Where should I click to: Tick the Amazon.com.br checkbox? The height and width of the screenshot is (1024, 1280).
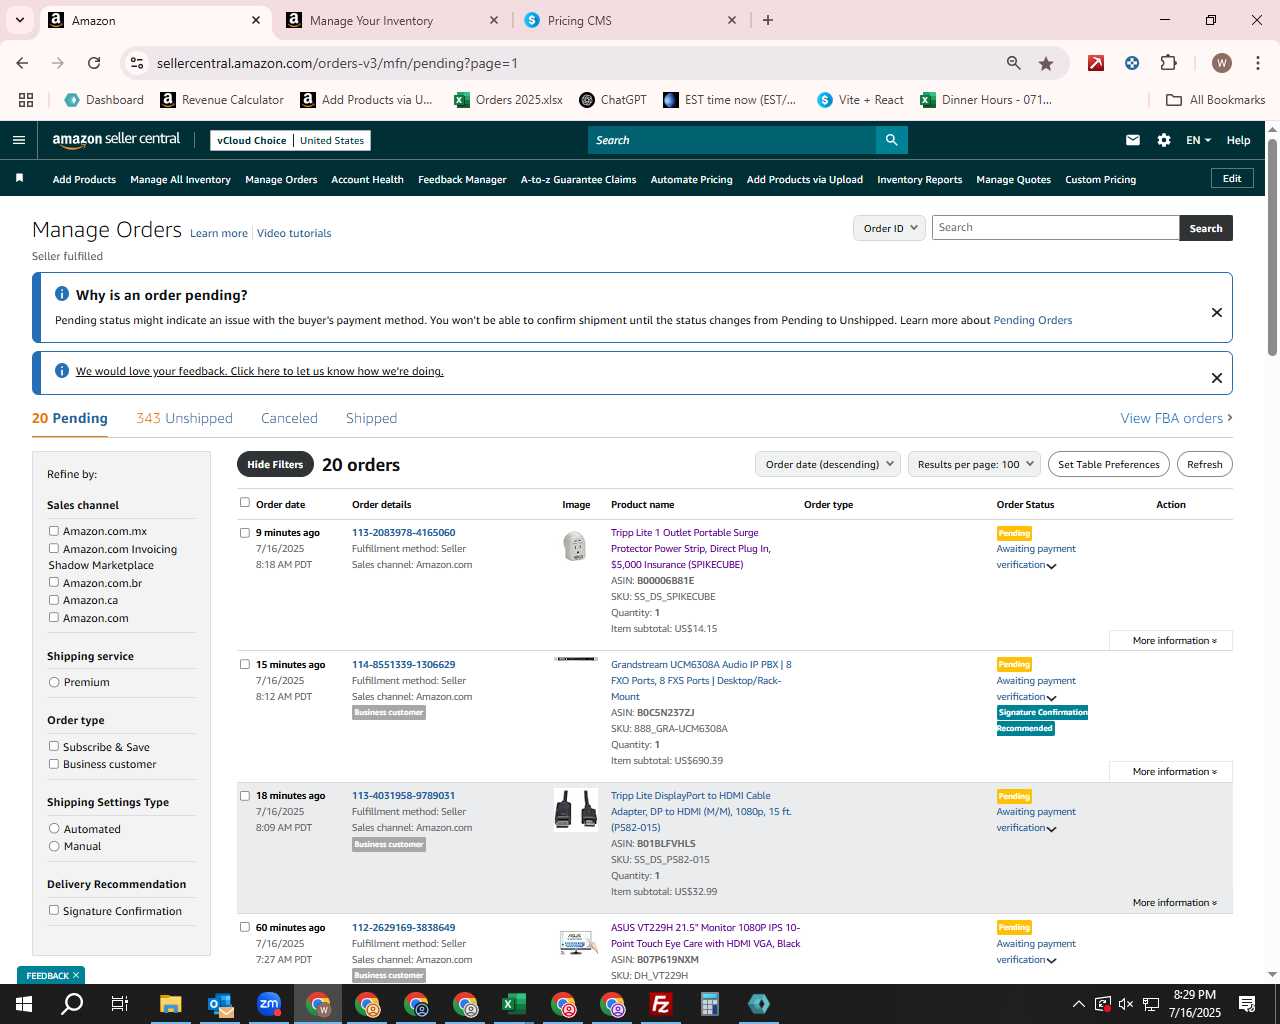(x=54, y=582)
